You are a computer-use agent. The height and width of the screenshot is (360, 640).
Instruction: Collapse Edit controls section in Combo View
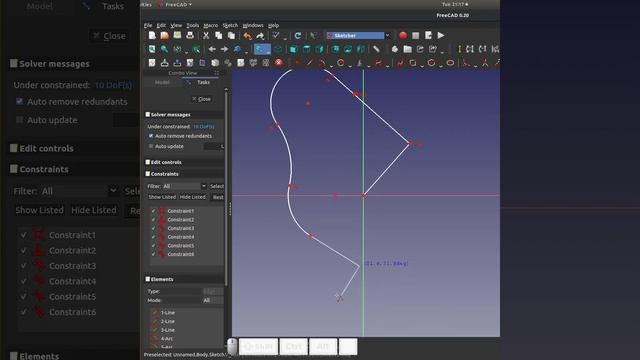pyautogui.click(x=148, y=162)
